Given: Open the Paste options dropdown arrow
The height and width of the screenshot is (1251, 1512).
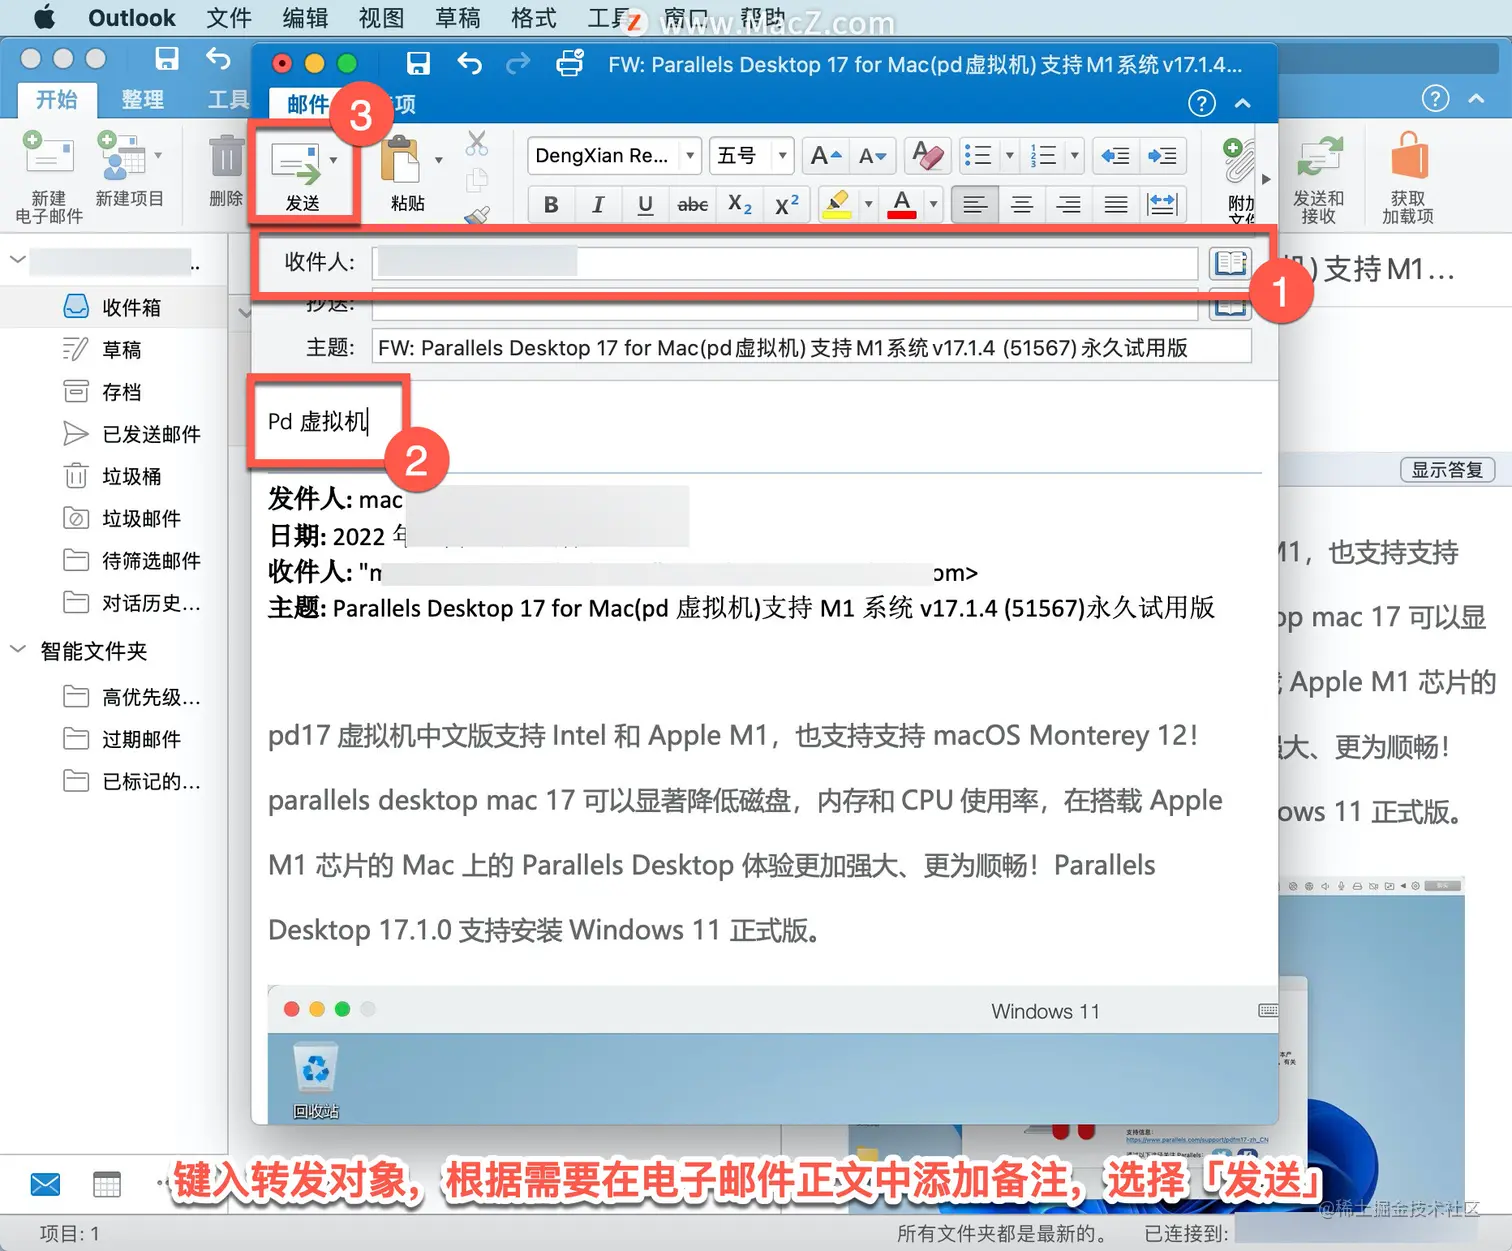Looking at the screenshot, I should point(438,160).
